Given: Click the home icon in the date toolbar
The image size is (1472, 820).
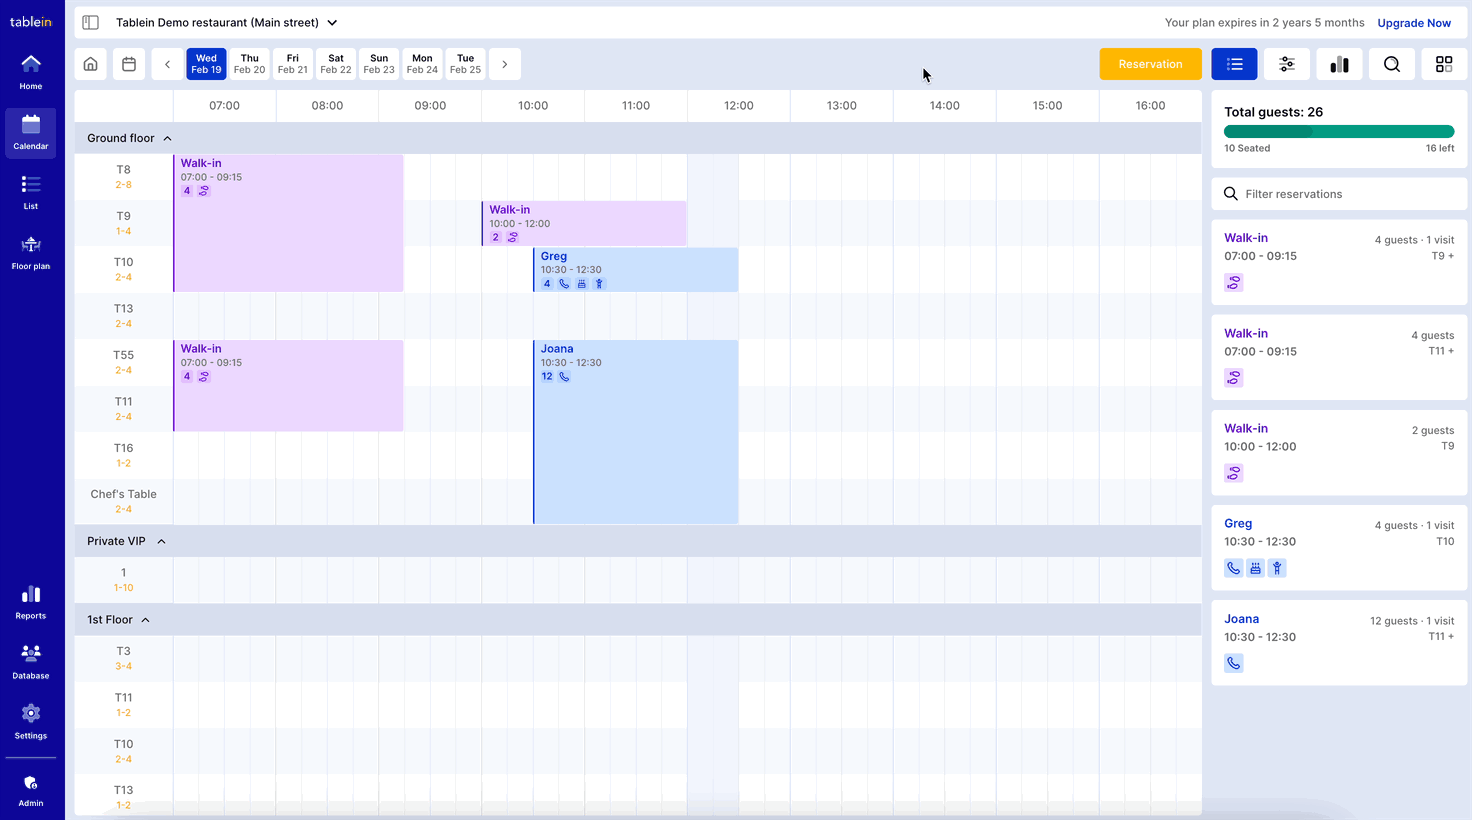Looking at the screenshot, I should [x=90, y=64].
